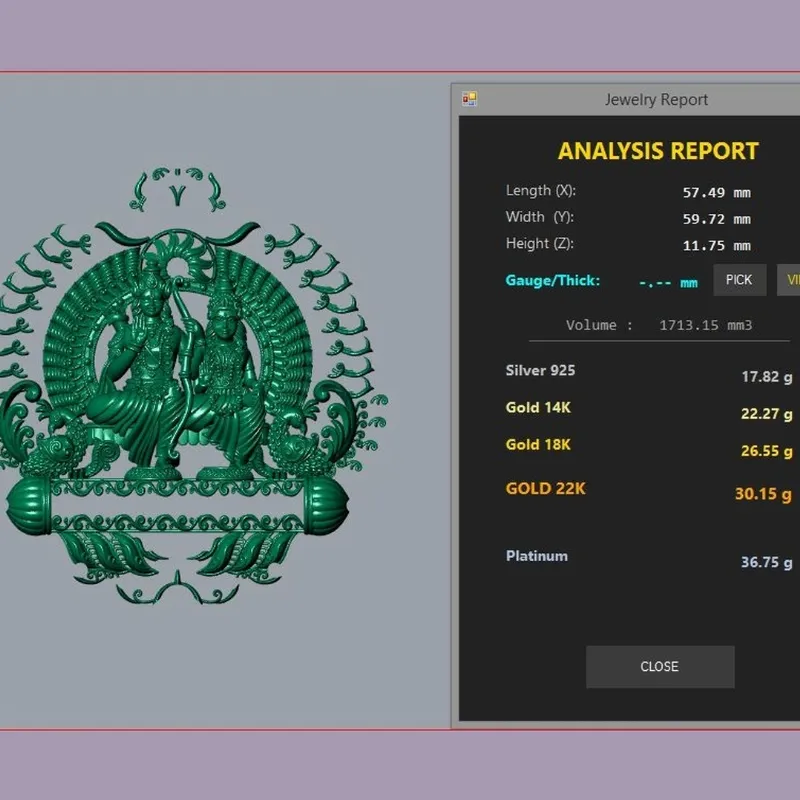Click the Gold 18K weight 26.55 g
This screenshot has height=800, width=800.
tap(766, 451)
